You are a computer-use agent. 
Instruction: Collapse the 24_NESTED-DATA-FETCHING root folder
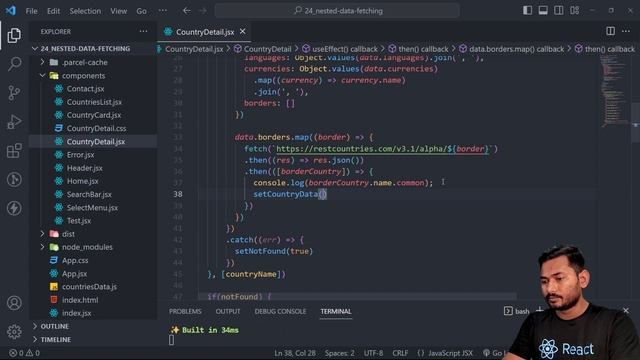tap(85, 49)
